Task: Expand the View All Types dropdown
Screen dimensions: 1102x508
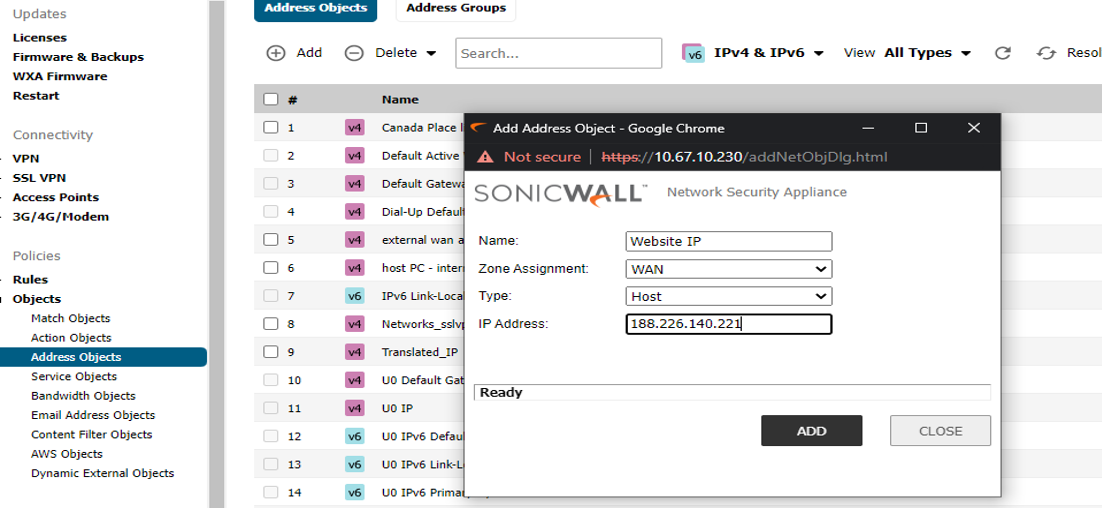Action: pyautogui.click(x=927, y=53)
